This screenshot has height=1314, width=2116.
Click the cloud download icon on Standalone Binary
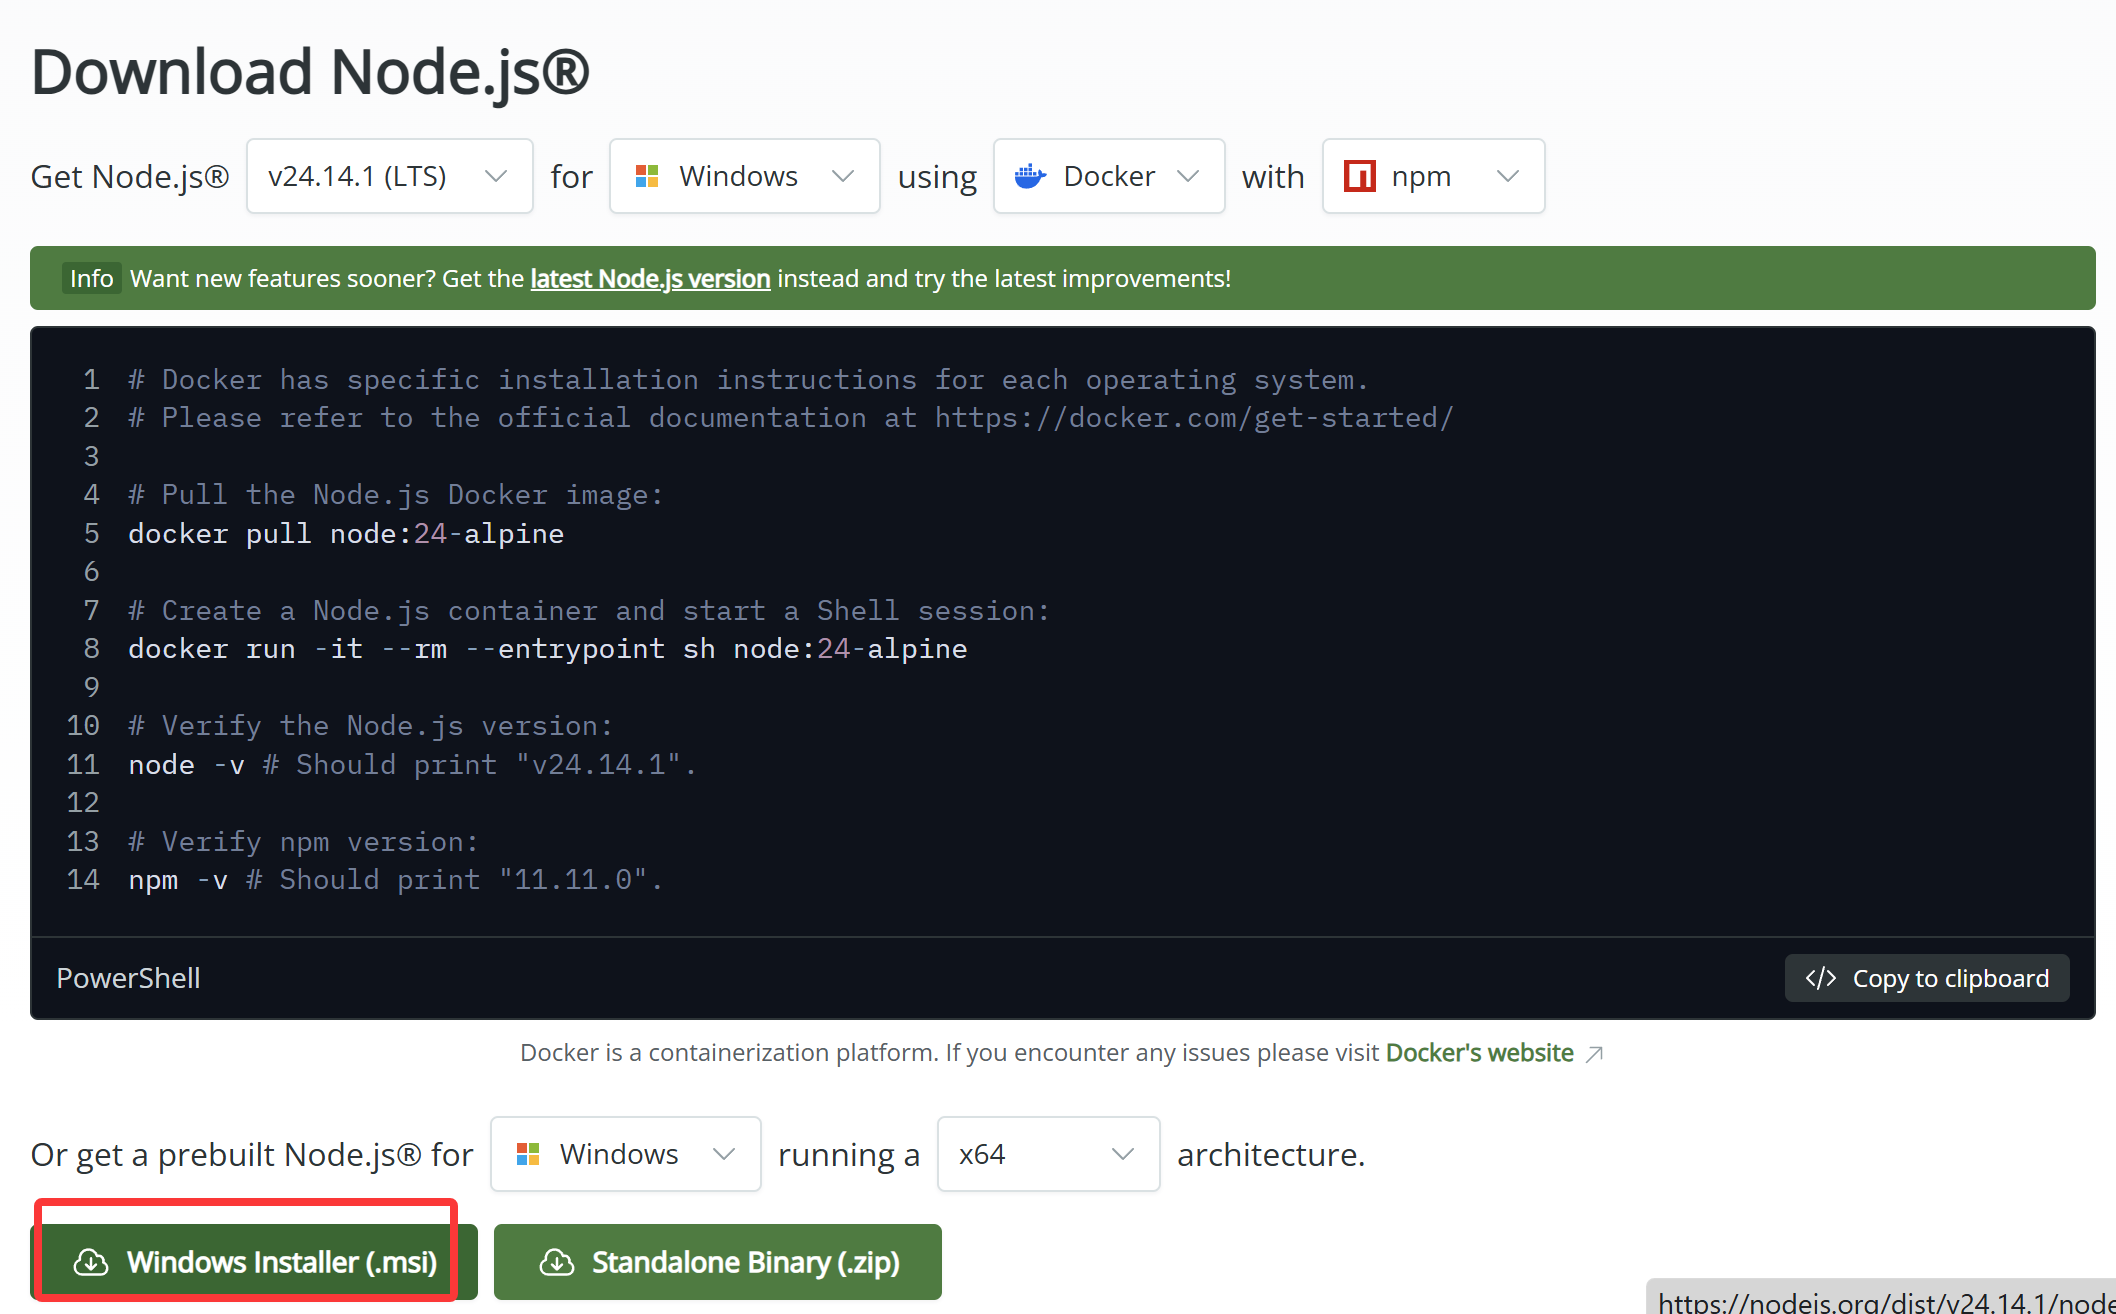pyautogui.click(x=557, y=1262)
